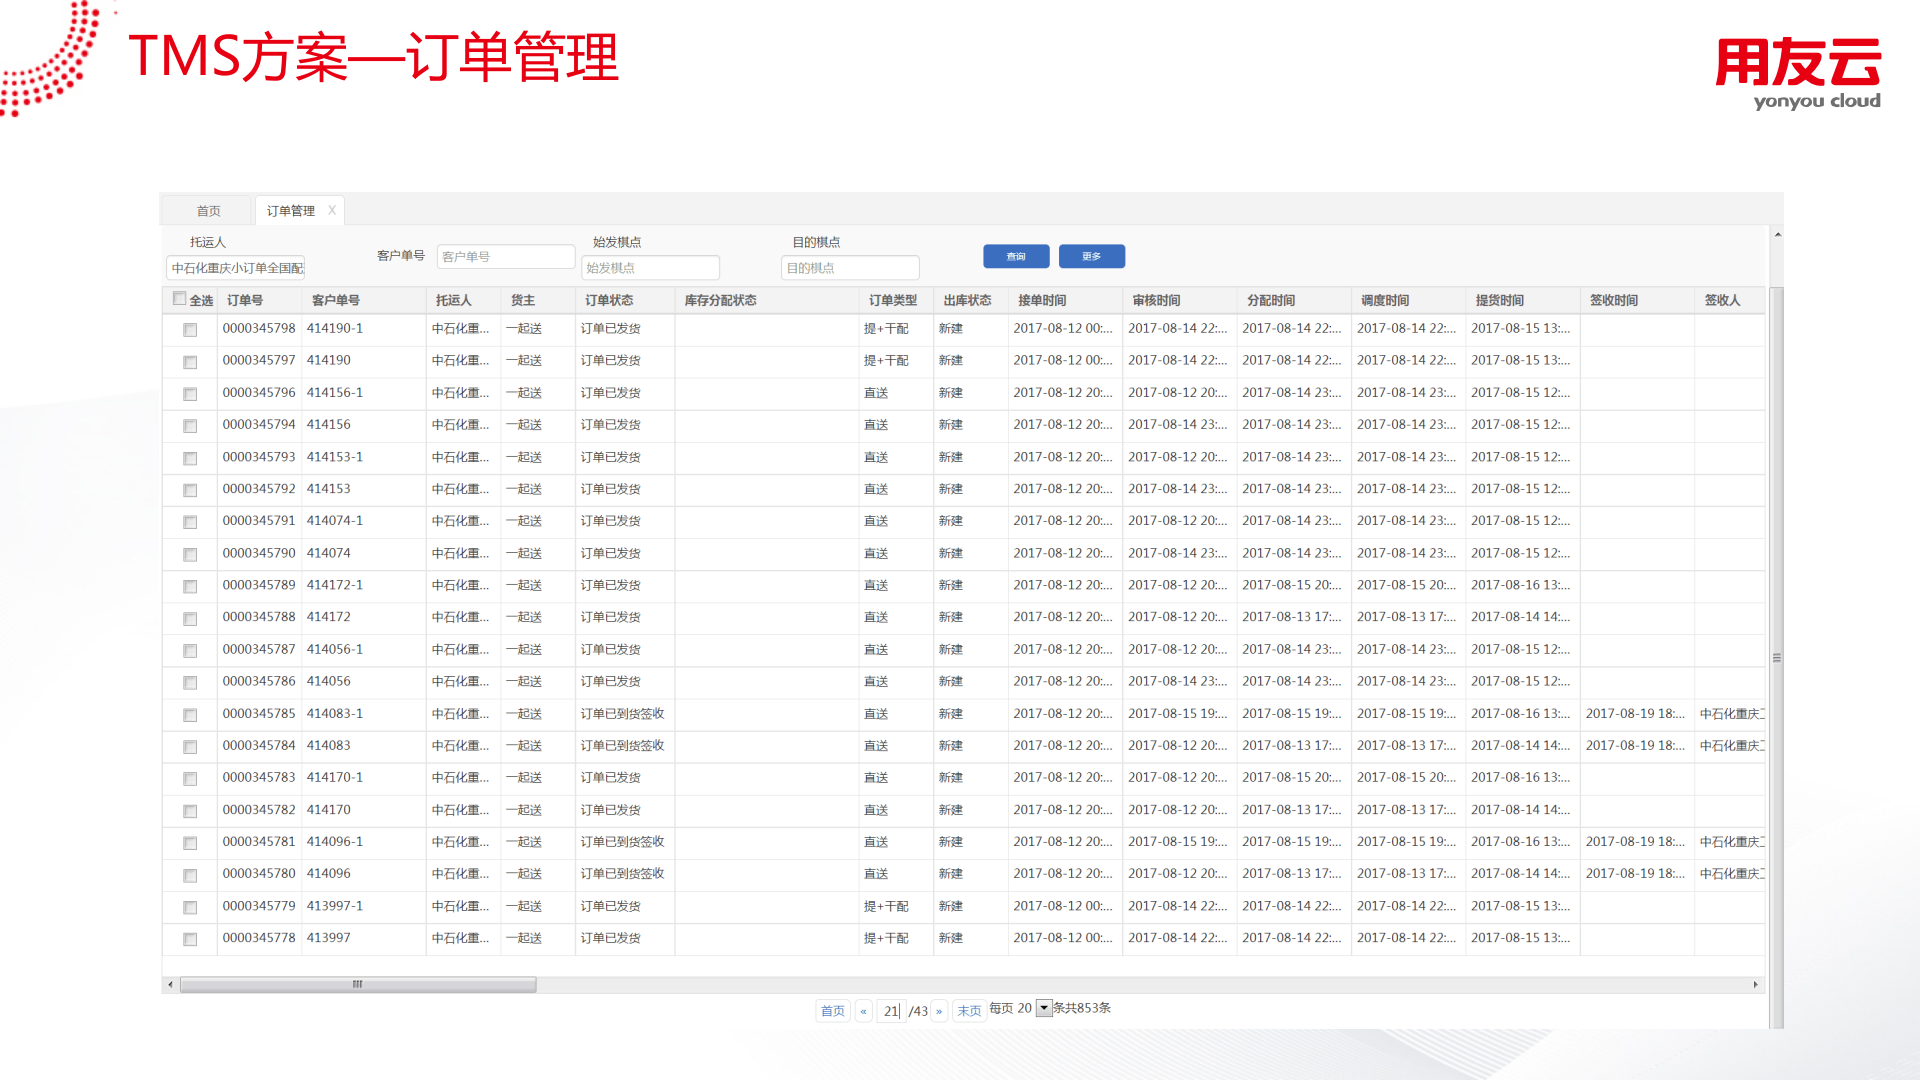Image resolution: width=1920 pixels, height=1080 pixels.
Task: Open the 每页 20 page-size dropdown
Action: (x=1043, y=1008)
